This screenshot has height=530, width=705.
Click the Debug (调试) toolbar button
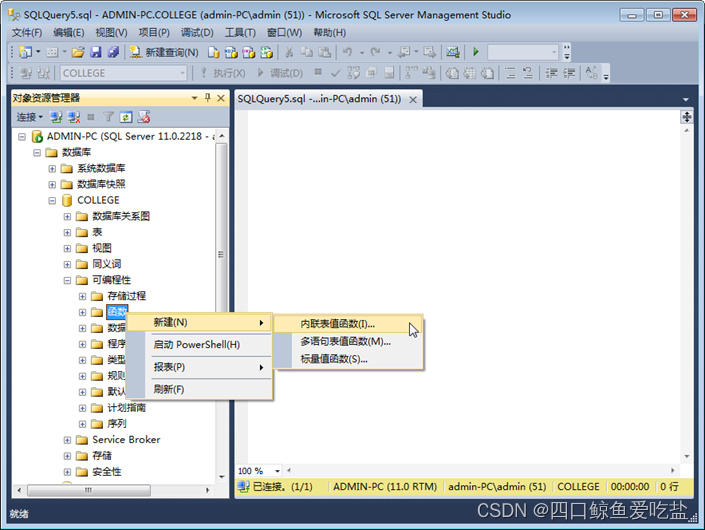tap(280, 73)
